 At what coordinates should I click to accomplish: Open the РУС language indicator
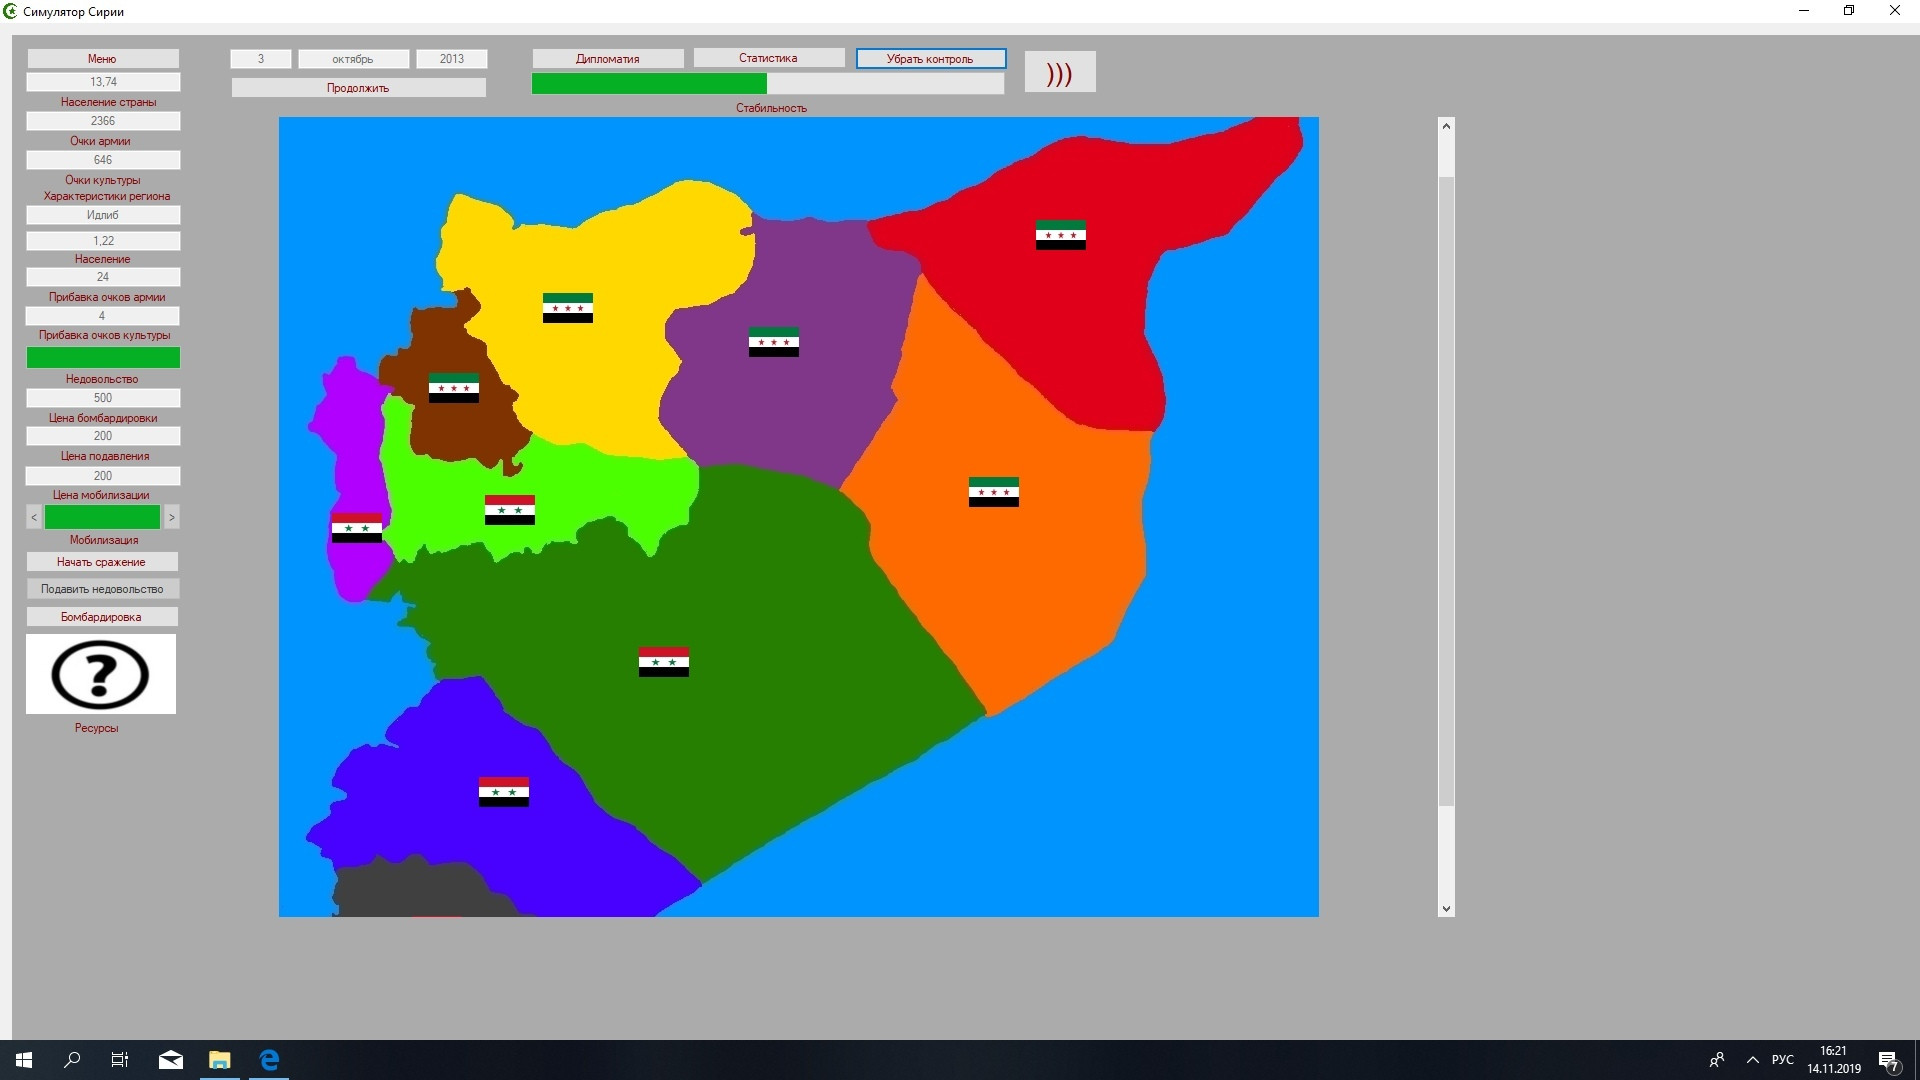(x=1783, y=1060)
